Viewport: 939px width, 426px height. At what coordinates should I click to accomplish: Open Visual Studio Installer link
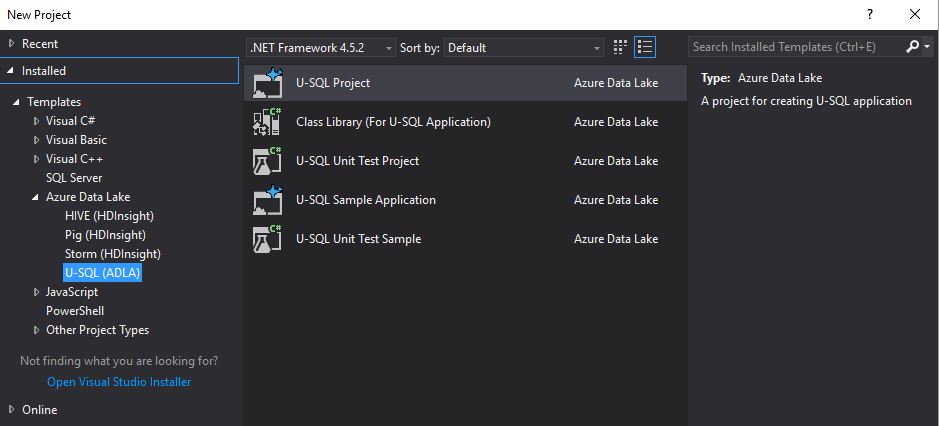click(119, 382)
